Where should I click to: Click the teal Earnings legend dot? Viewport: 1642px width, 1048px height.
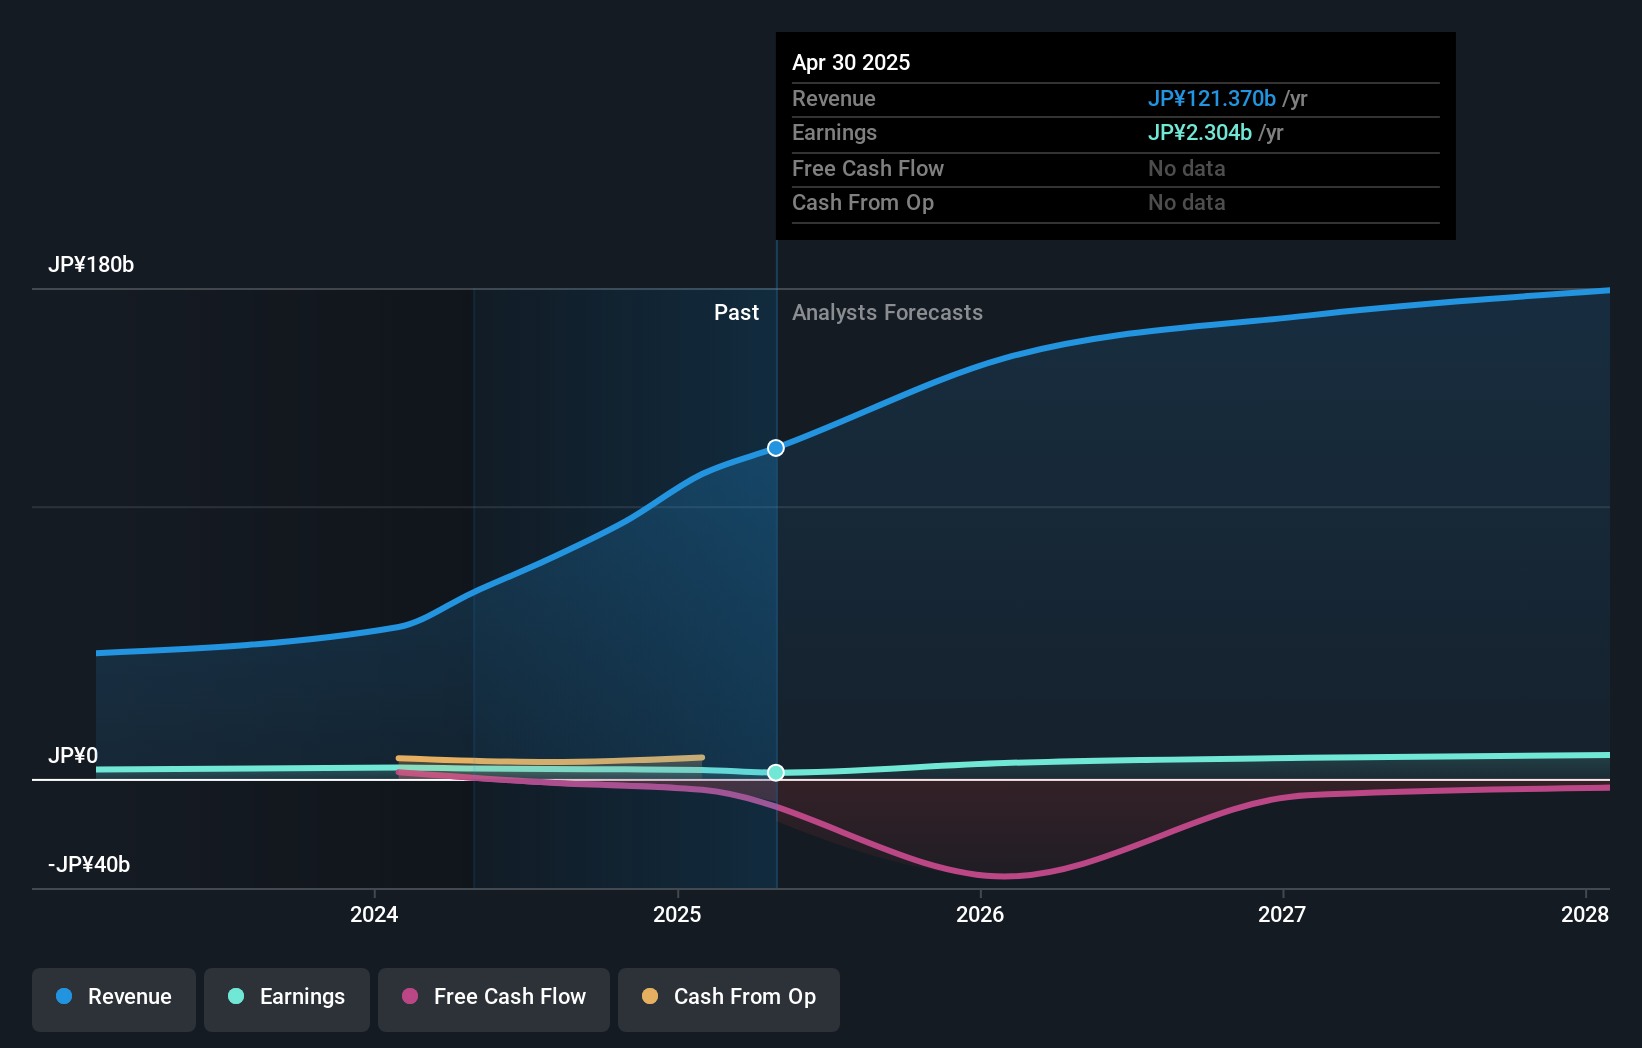pyautogui.click(x=233, y=998)
